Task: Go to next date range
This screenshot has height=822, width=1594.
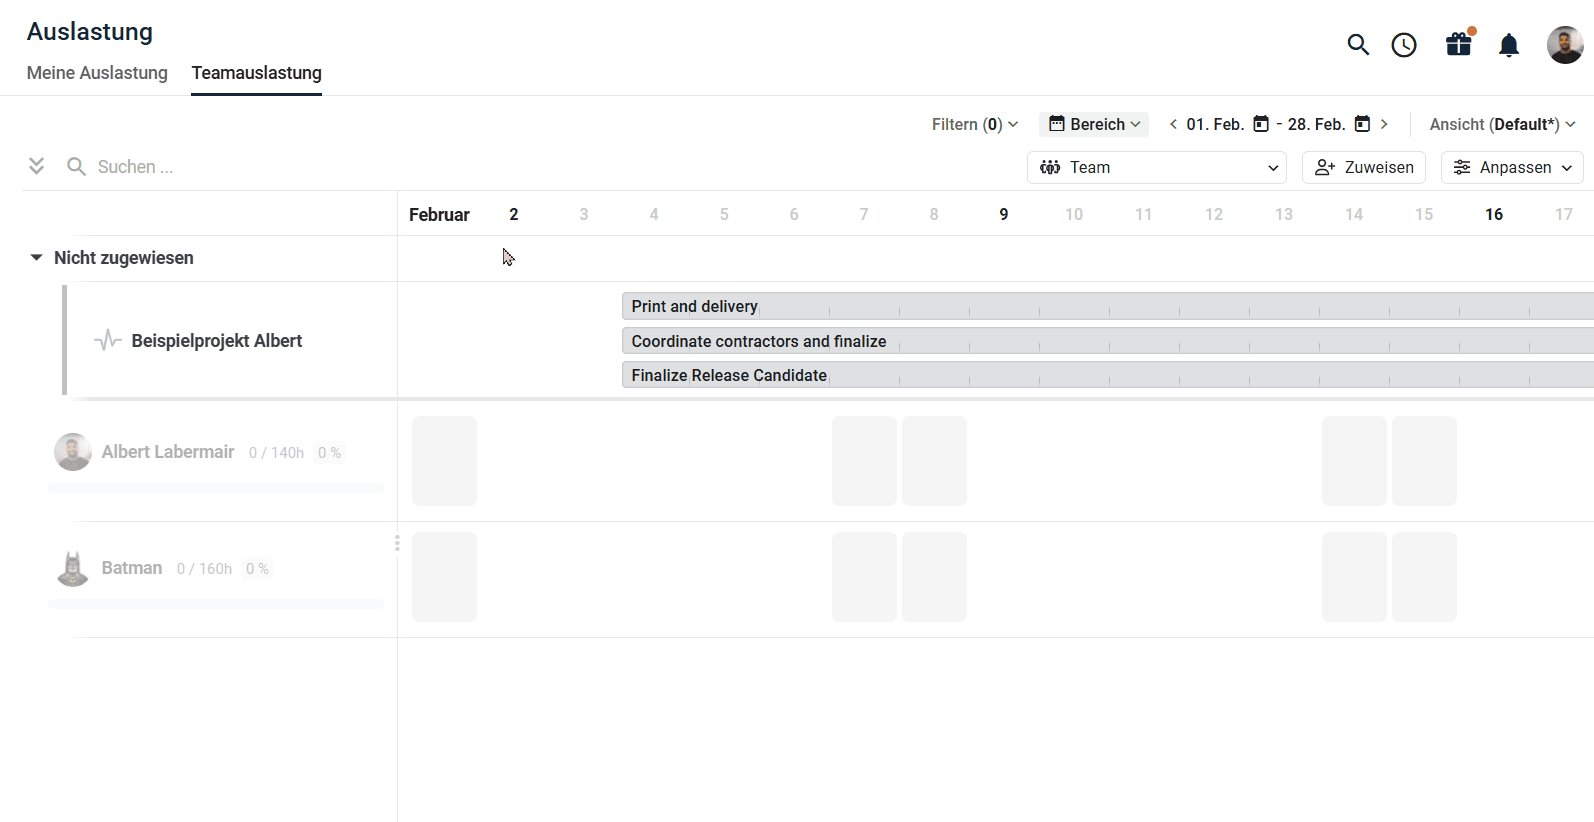Action: pyautogui.click(x=1384, y=124)
